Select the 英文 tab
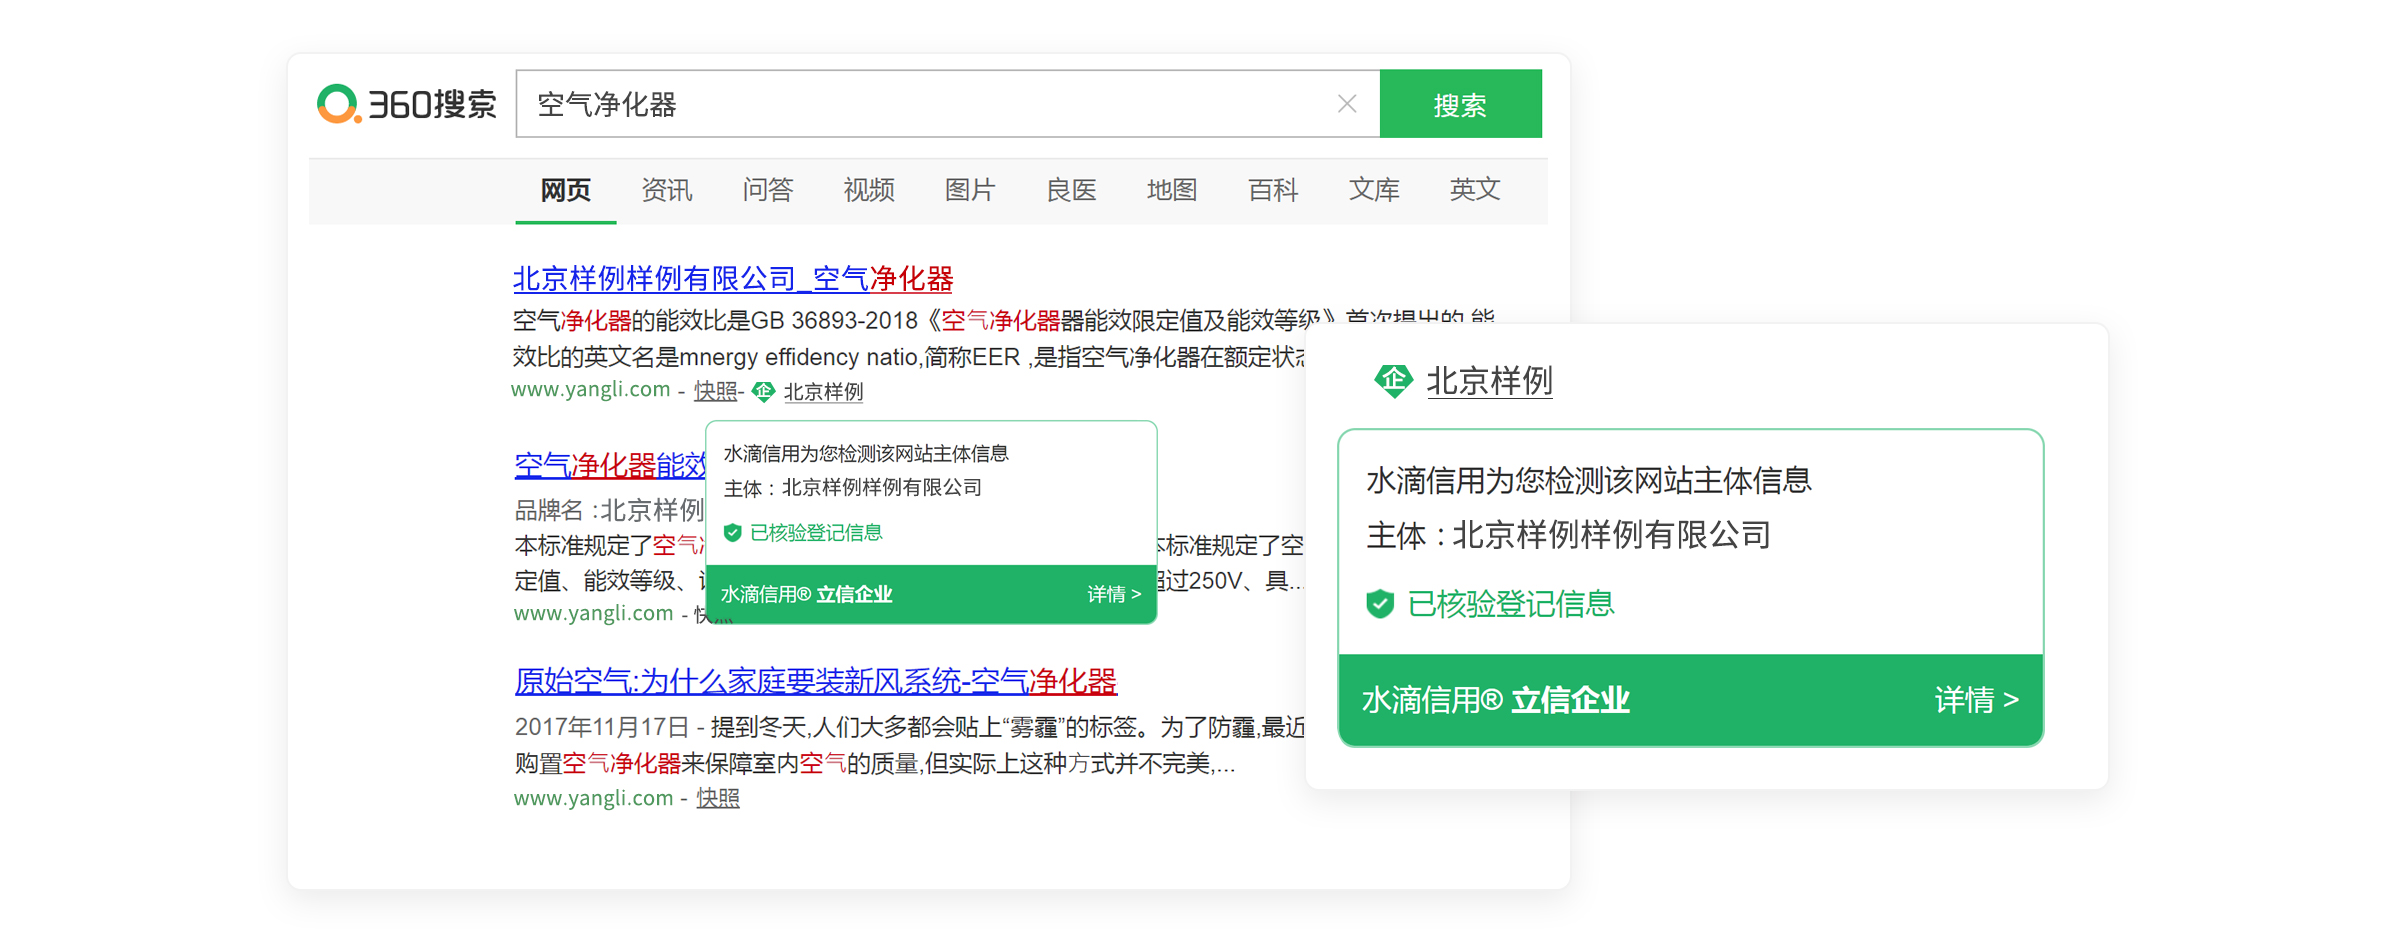The width and height of the screenshot is (2400, 943). click(1474, 190)
